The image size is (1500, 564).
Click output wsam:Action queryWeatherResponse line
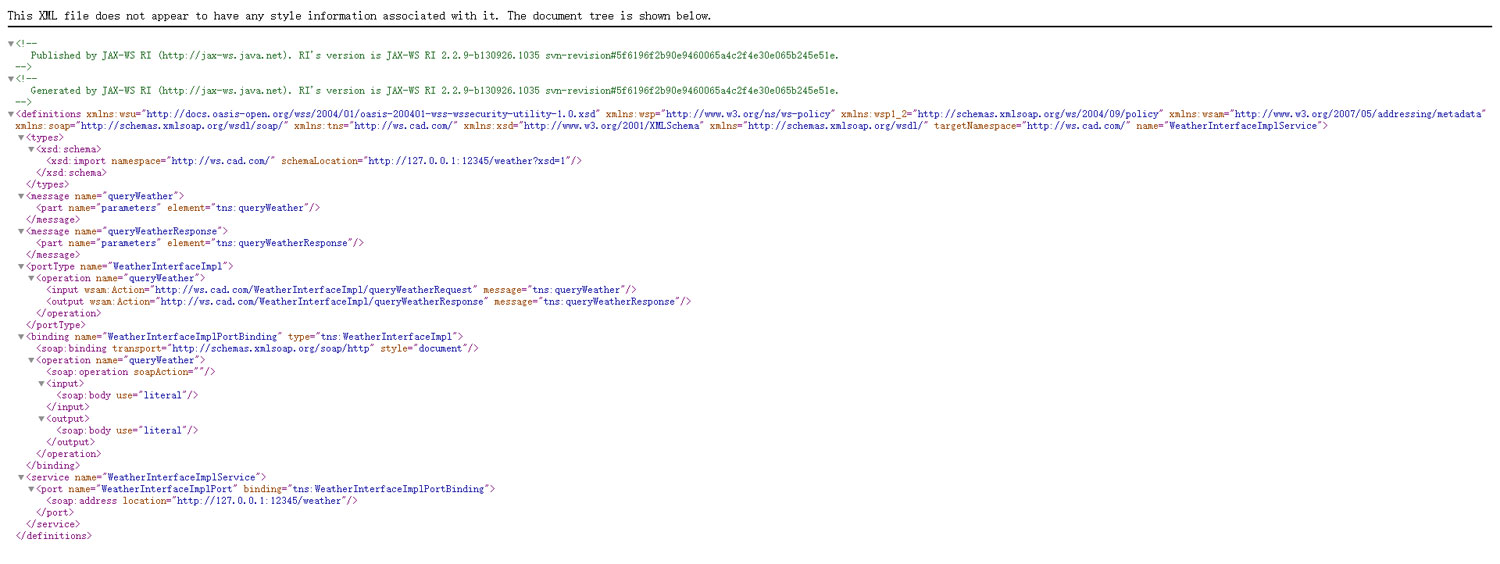(x=368, y=301)
